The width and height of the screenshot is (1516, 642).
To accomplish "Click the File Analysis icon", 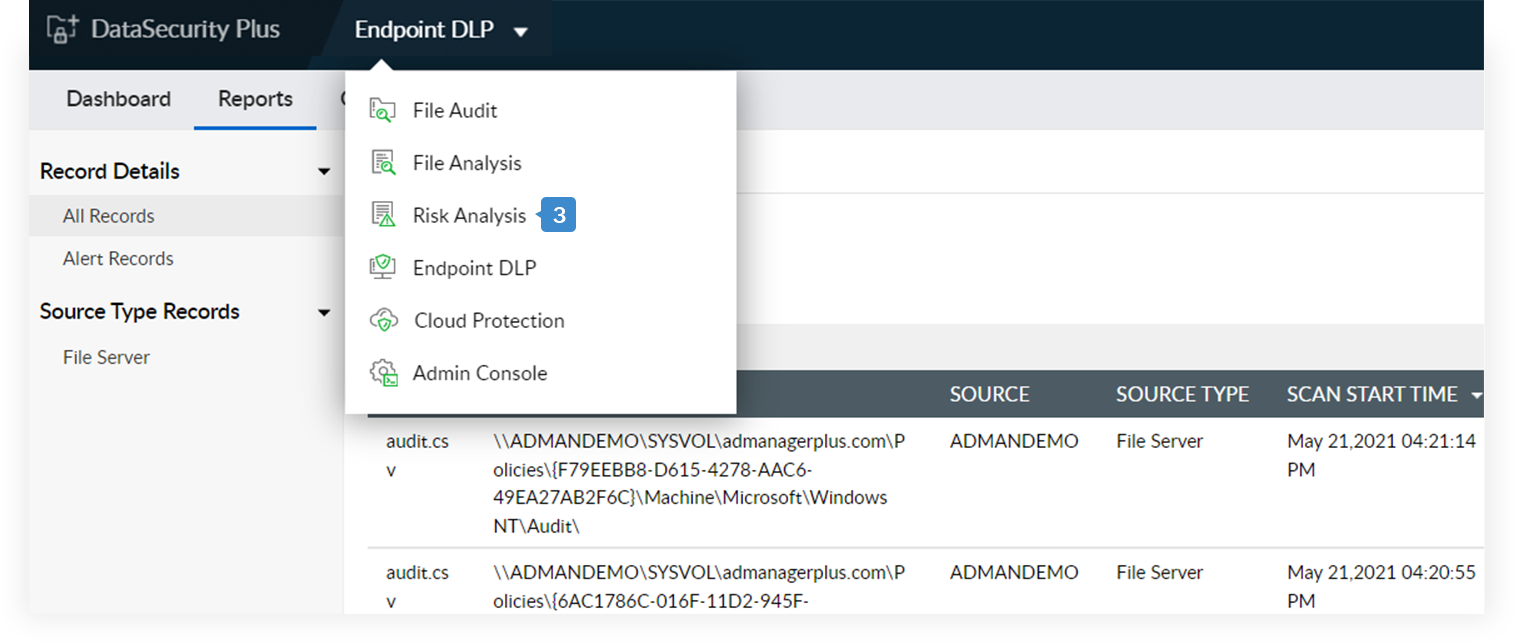I will point(383,163).
